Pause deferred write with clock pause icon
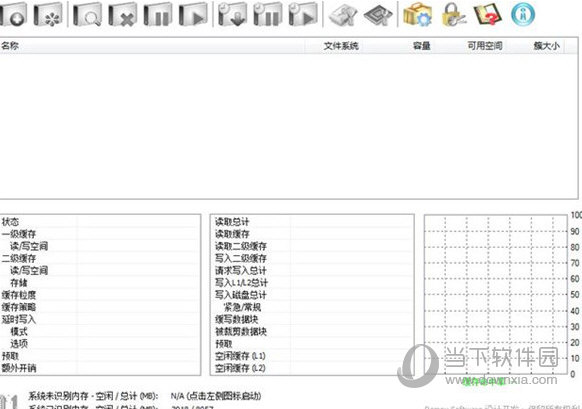Screen dimensions: 582x409 268,15
